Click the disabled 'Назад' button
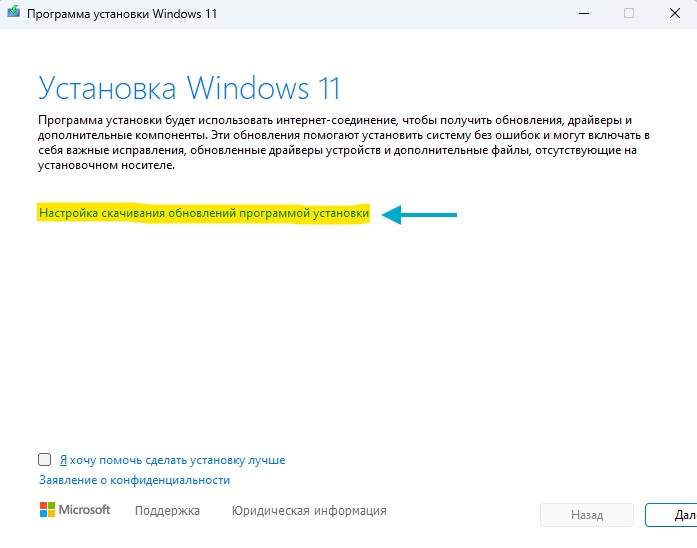697x548 pixels. pyautogui.click(x=587, y=515)
